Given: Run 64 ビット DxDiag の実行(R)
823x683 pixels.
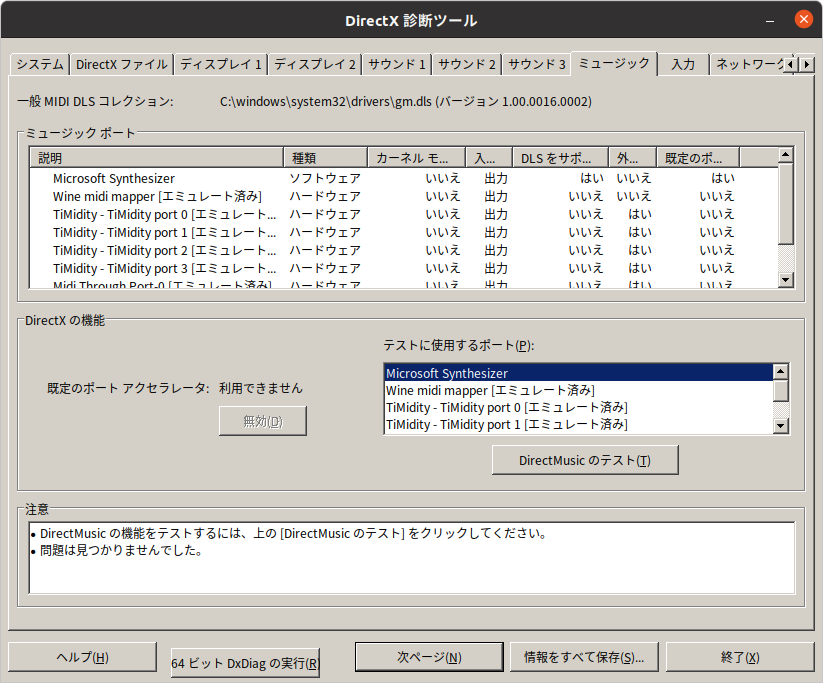Looking at the screenshot, I should pos(245,664).
